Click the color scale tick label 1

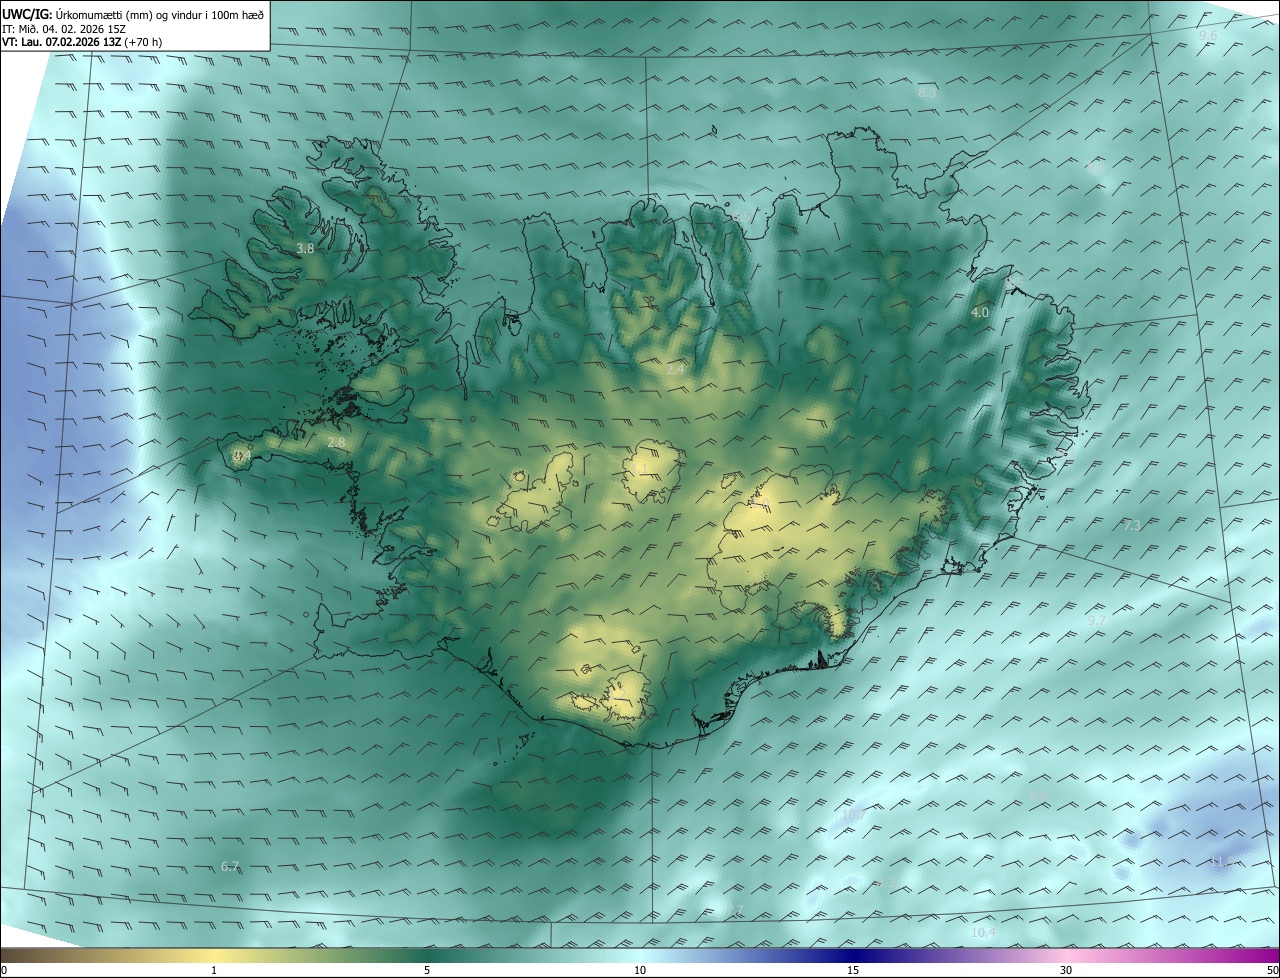click(x=214, y=970)
